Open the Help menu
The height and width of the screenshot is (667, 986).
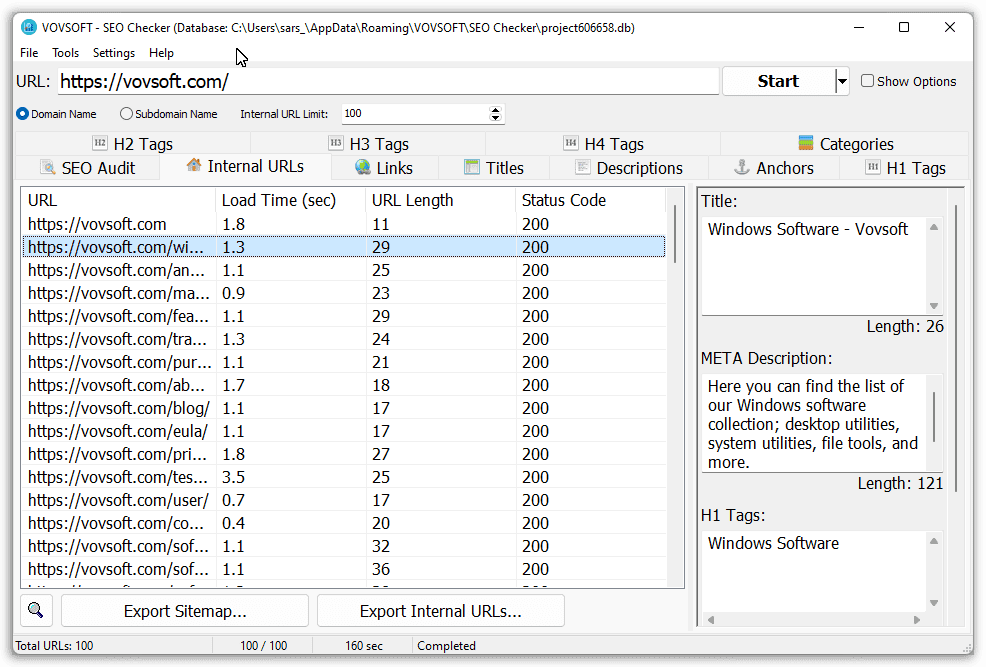[x=161, y=53]
